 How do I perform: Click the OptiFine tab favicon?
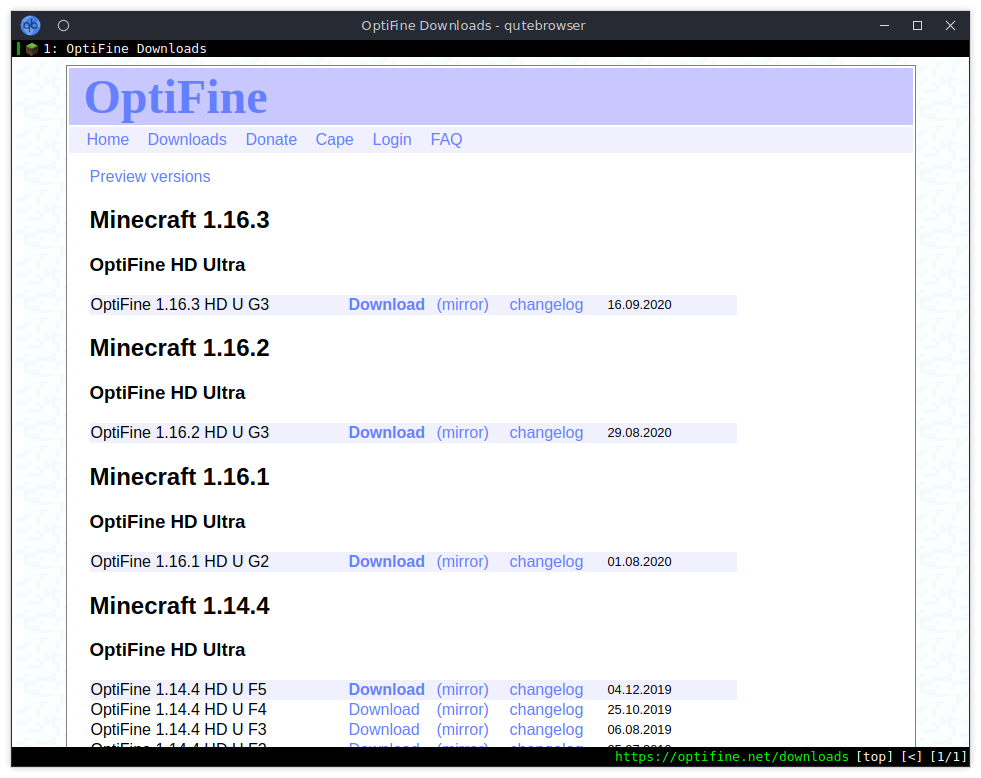(32, 49)
